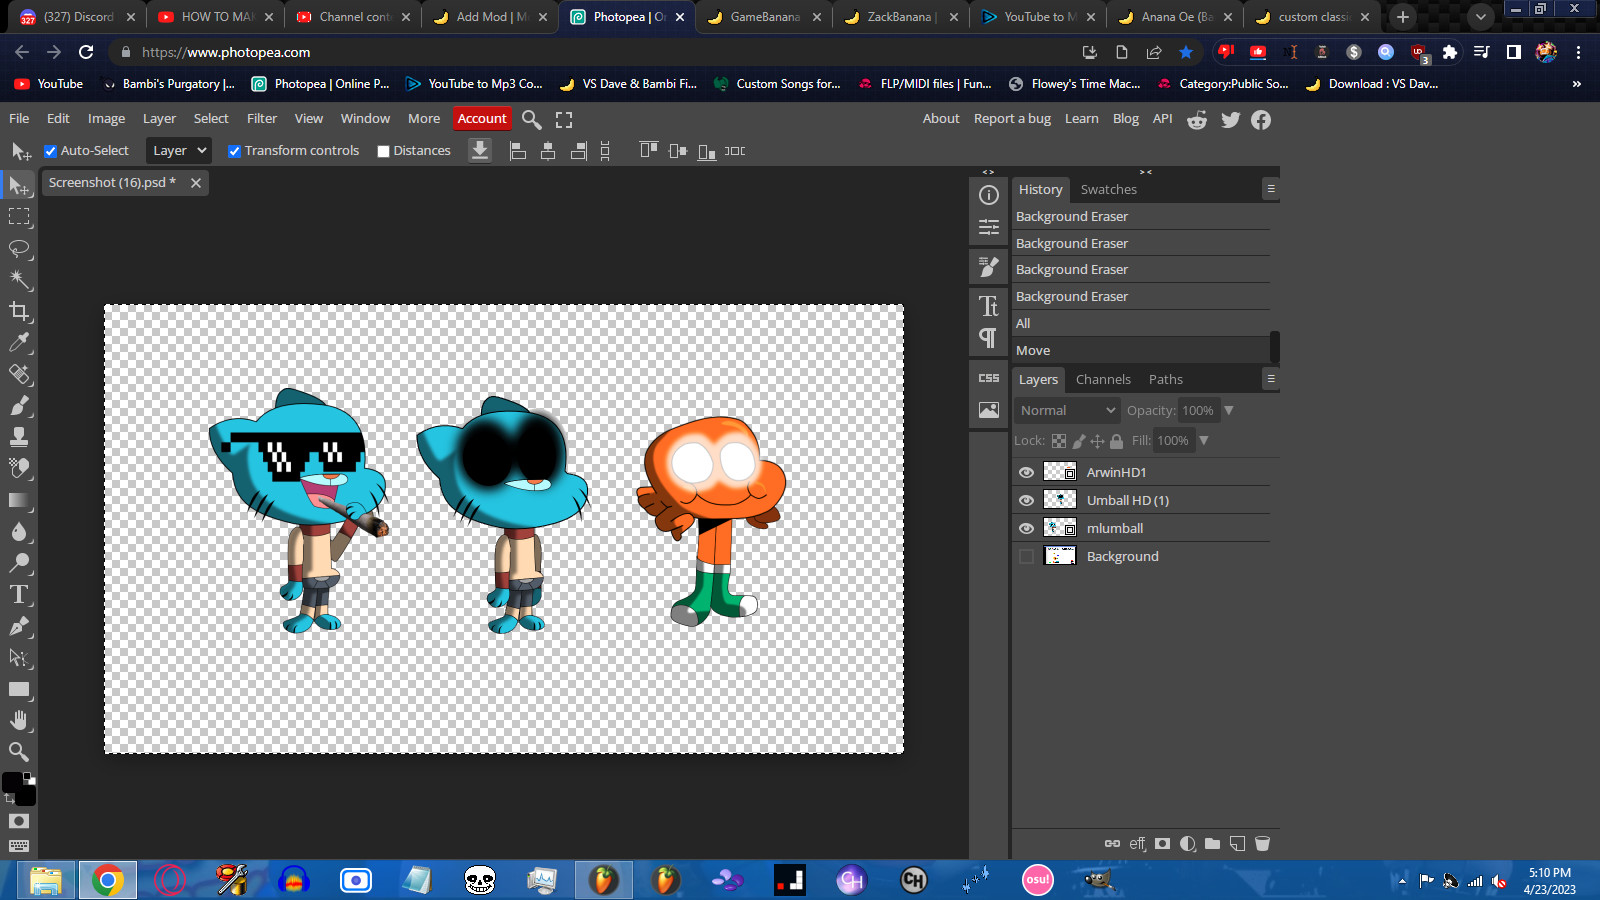Open the Filter menu

[x=262, y=119]
